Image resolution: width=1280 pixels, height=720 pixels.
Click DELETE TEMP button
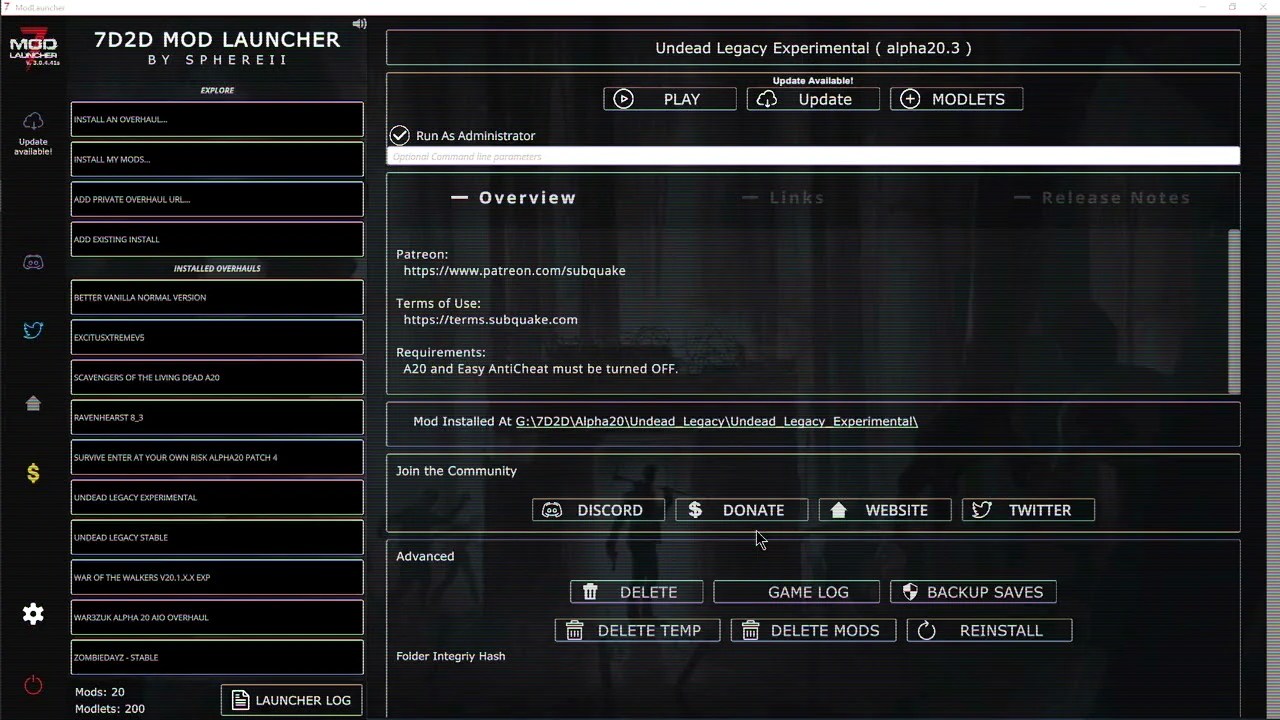tap(637, 630)
